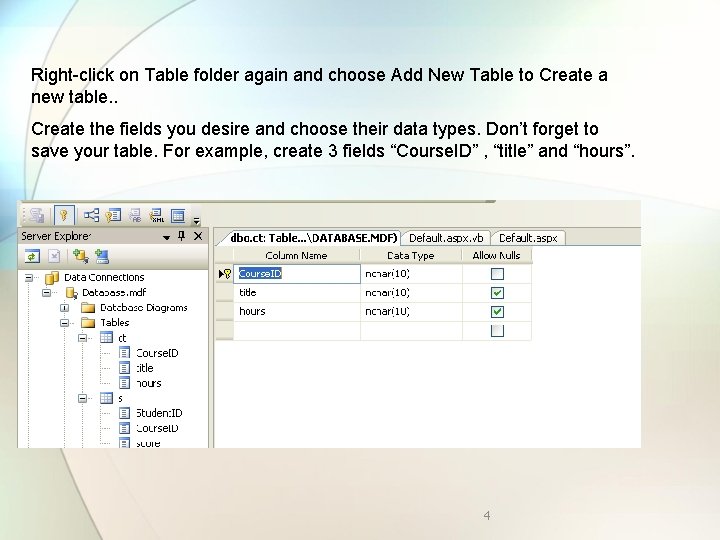Open the Server Explorer window position dropdown
This screenshot has height=540, width=720.
point(166,237)
